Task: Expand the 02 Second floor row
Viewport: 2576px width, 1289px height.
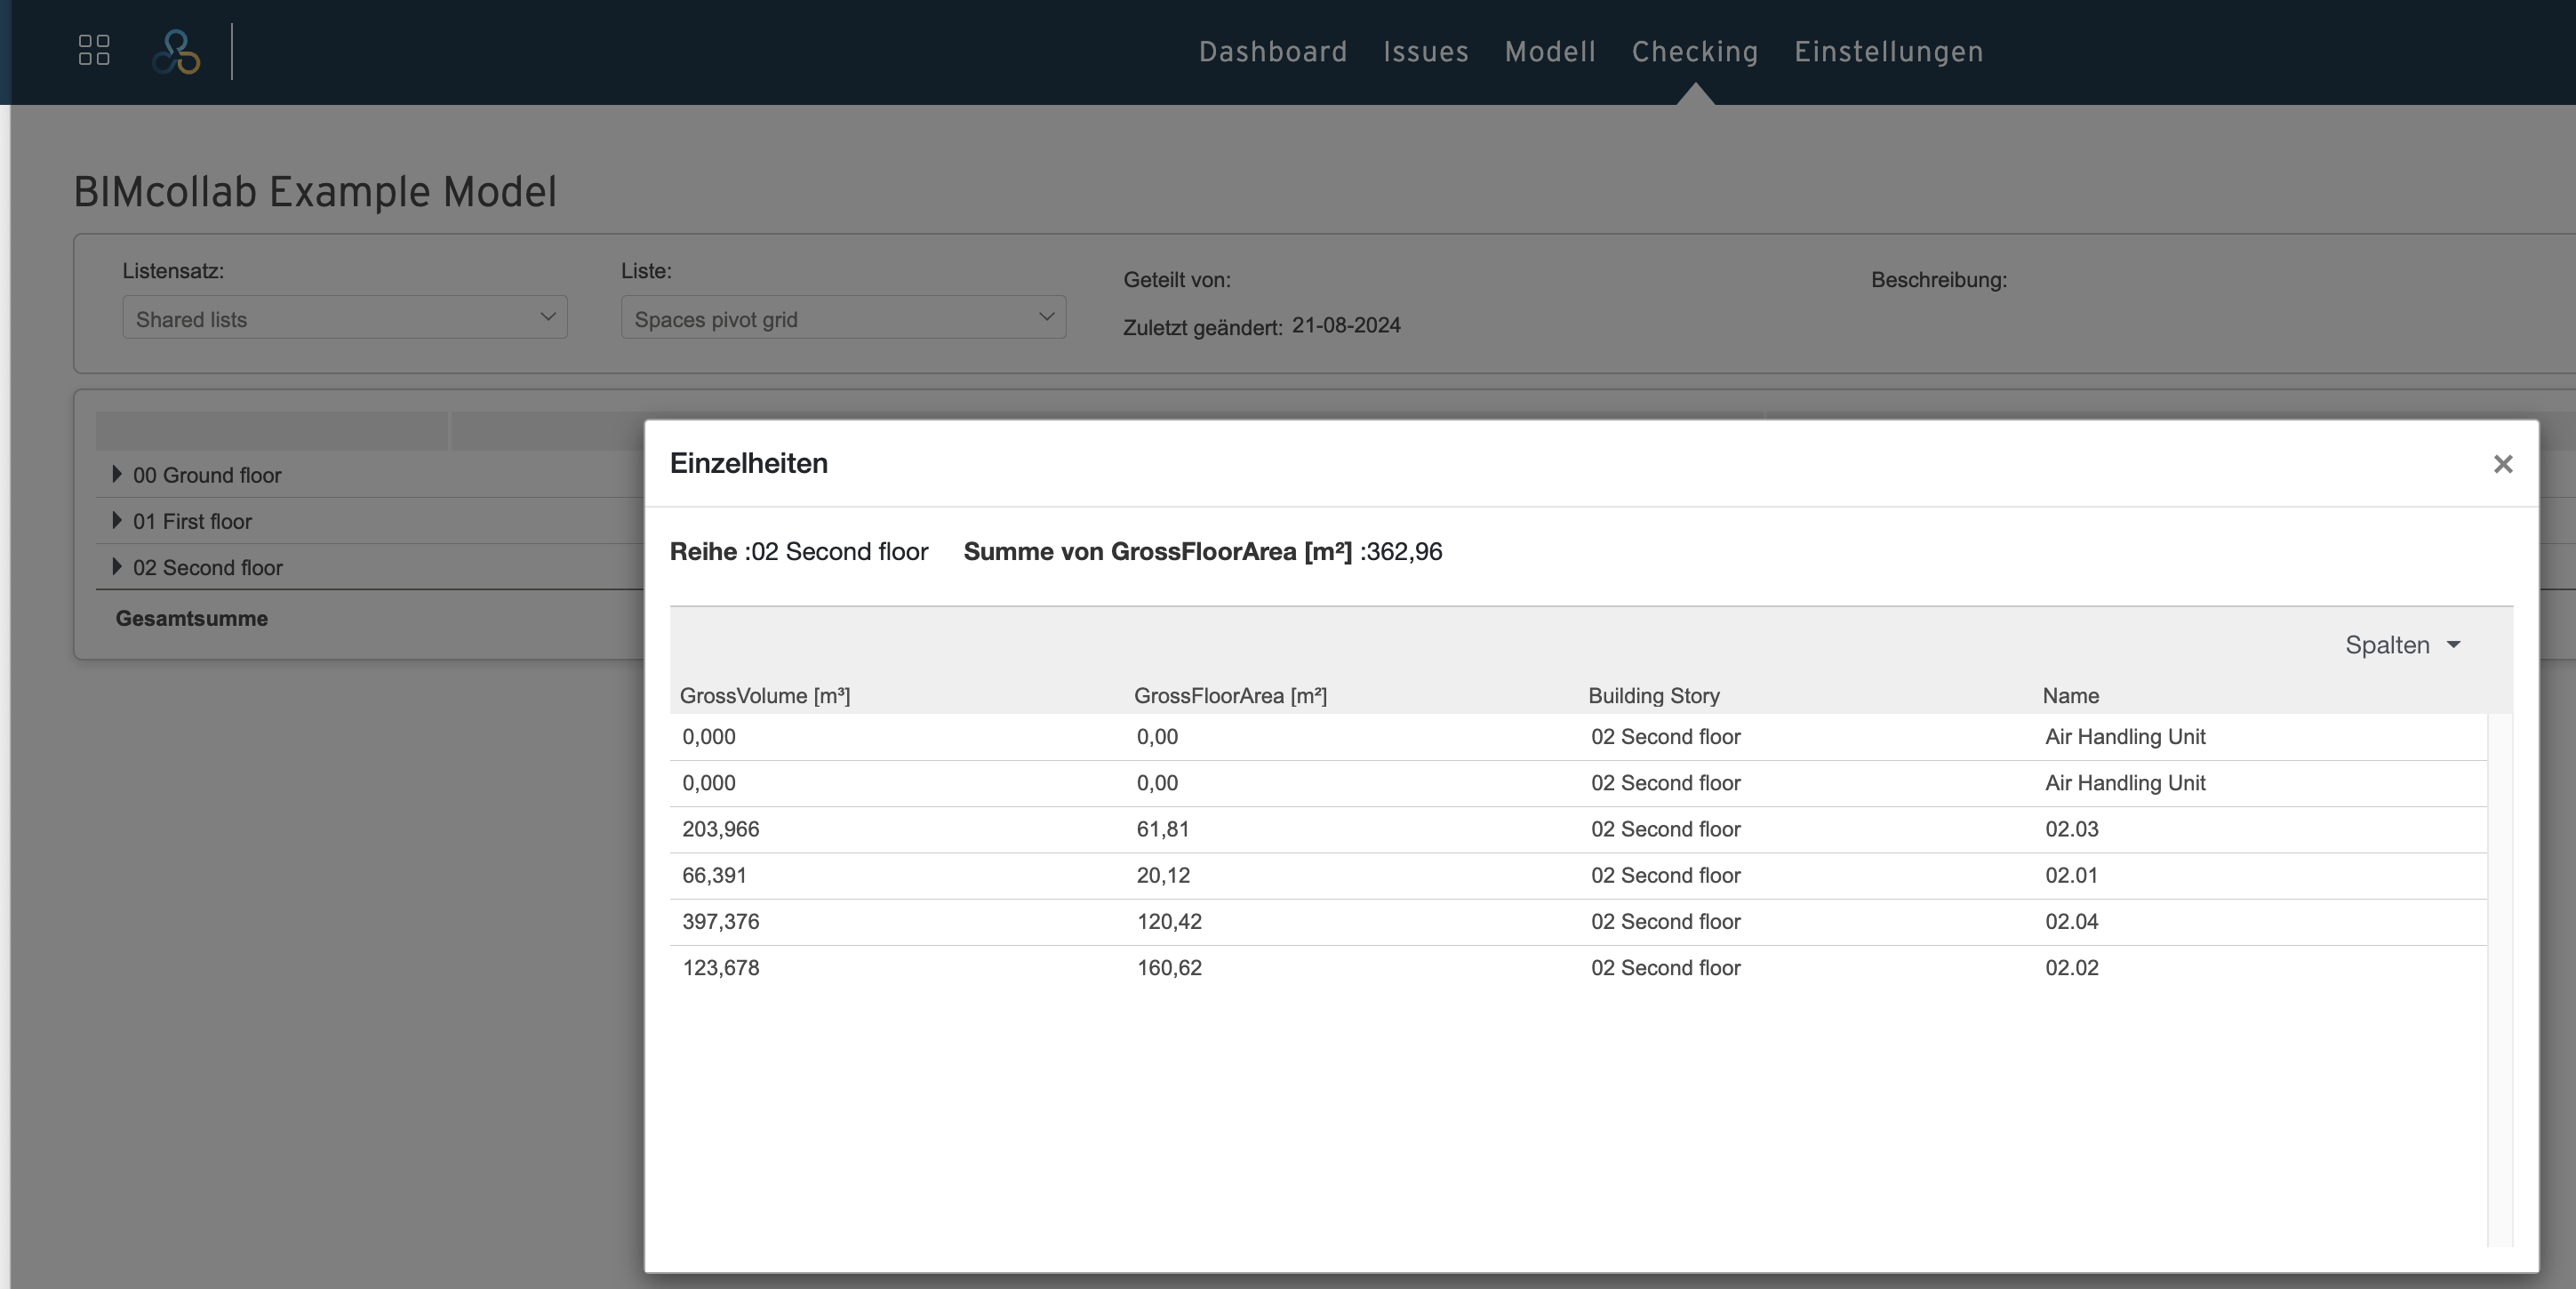Action: point(117,566)
